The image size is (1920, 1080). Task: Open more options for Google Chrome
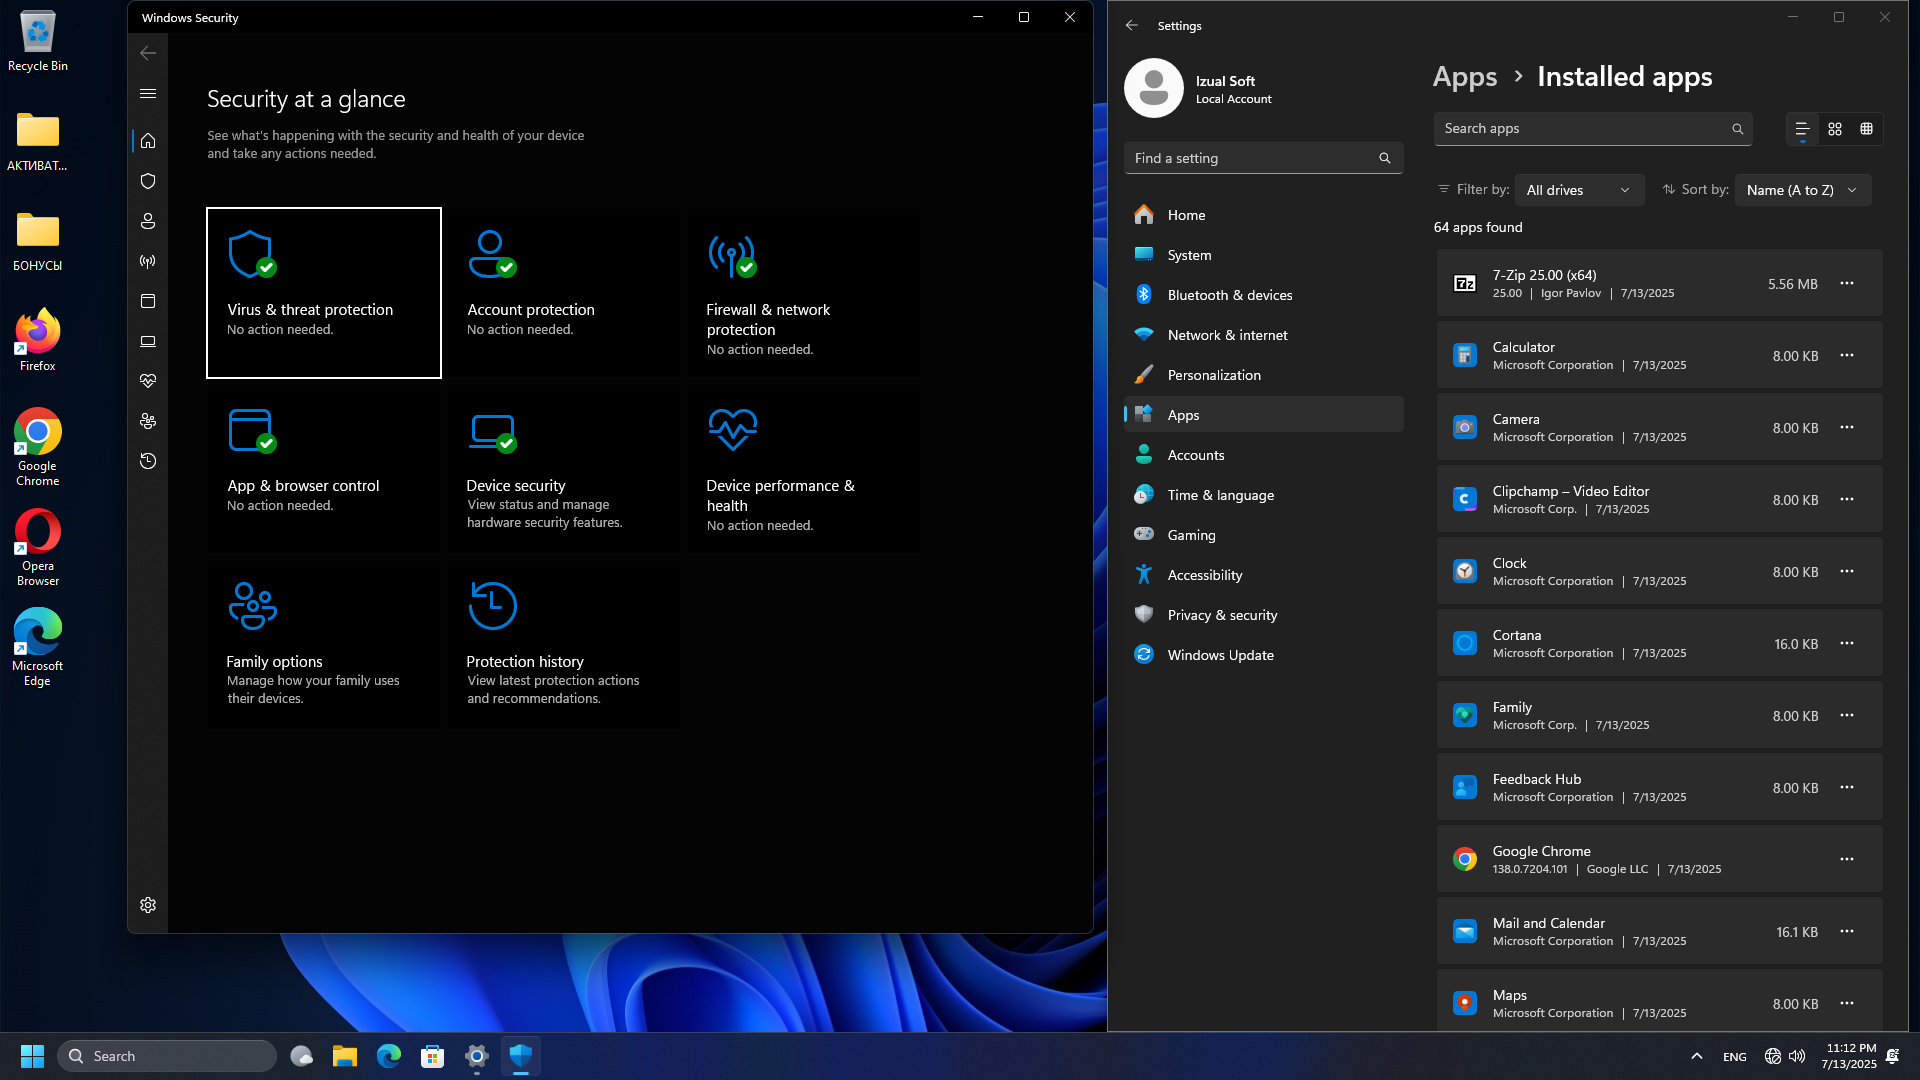pyautogui.click(x=1847, y=860)
